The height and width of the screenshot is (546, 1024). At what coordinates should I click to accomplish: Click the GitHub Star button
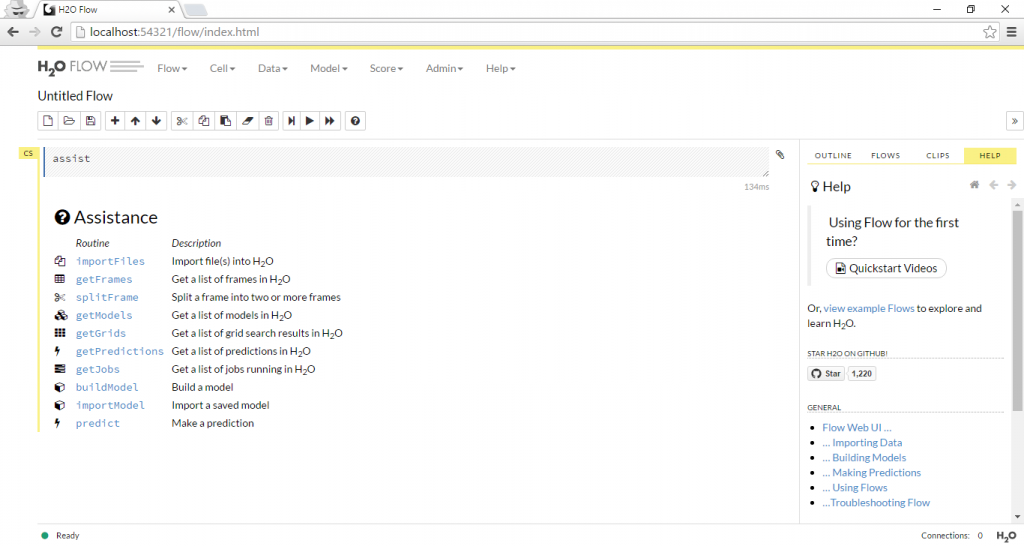pyautogui.click(x=826, y=374)
